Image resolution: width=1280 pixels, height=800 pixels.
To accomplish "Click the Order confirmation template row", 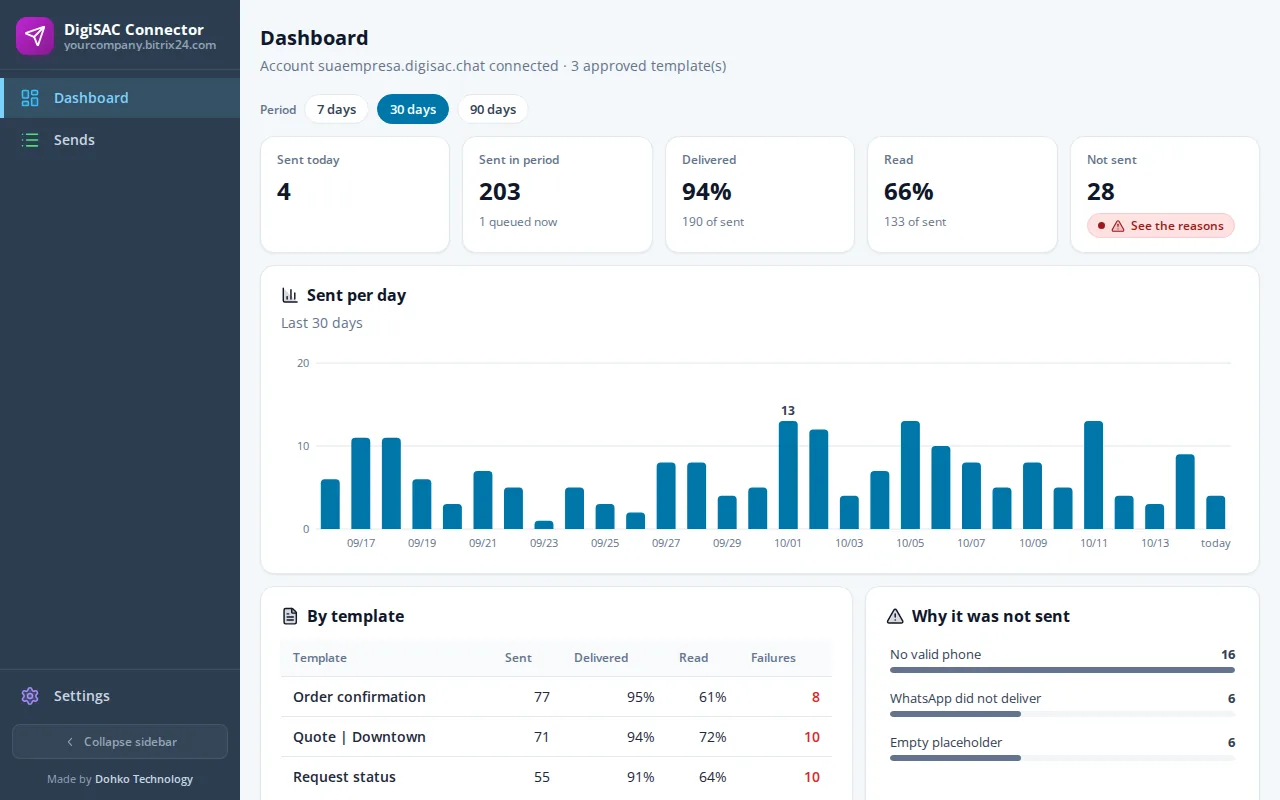I will 556,697.
